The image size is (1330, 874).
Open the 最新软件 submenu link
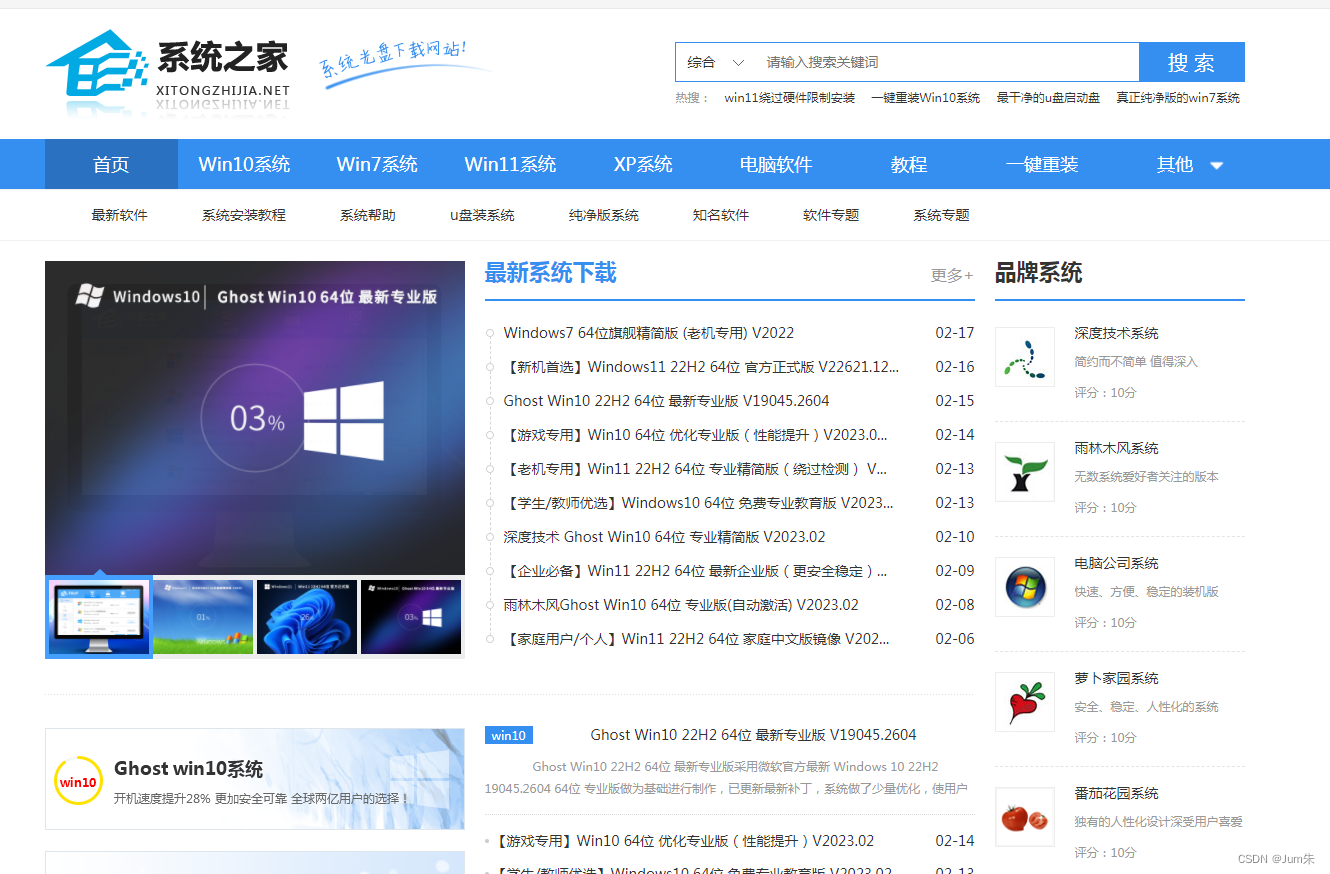point(120,215)
